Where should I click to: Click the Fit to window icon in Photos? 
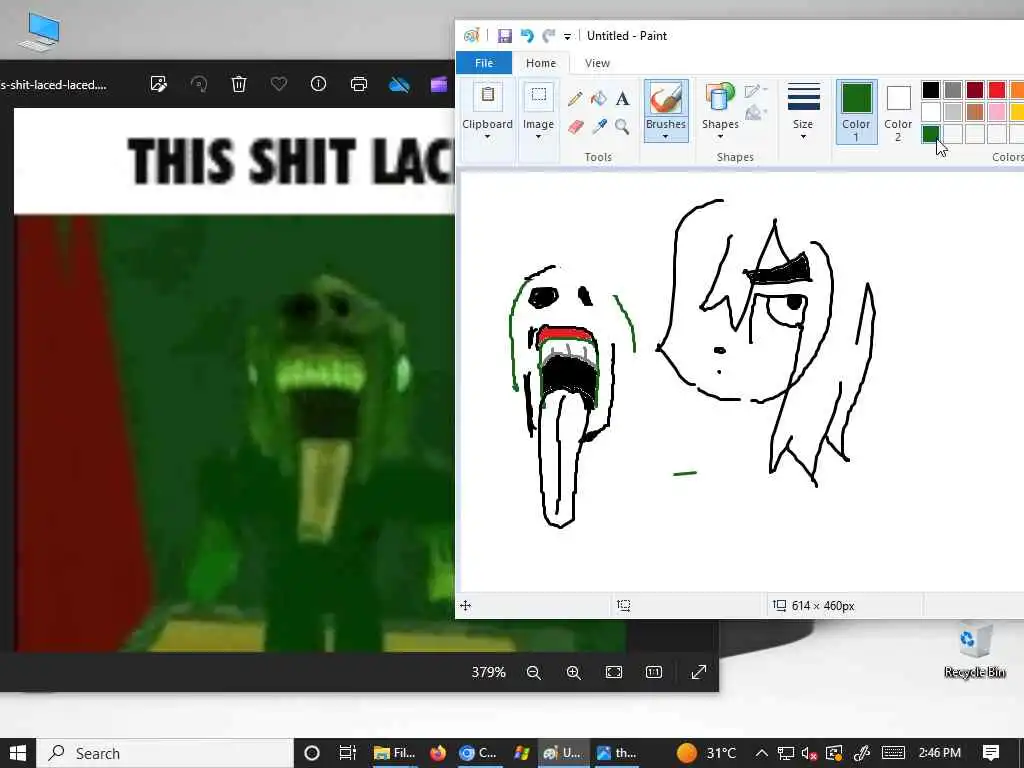coord(614,673)
